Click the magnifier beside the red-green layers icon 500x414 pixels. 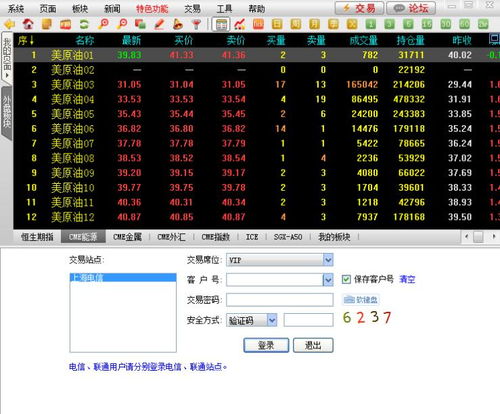point(122,24)
